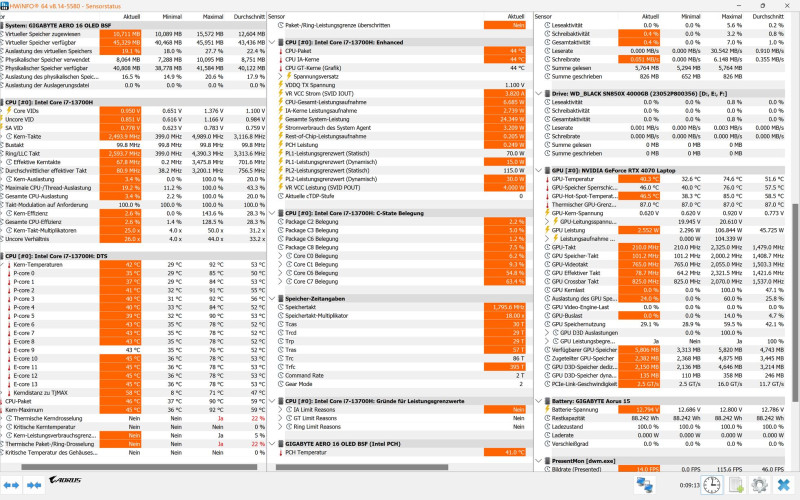Image resolution: width=800 pixels, height=500 pixels.
Task: Click the middle panel horizontal scrollbar
Action: [x=362, y=467]
